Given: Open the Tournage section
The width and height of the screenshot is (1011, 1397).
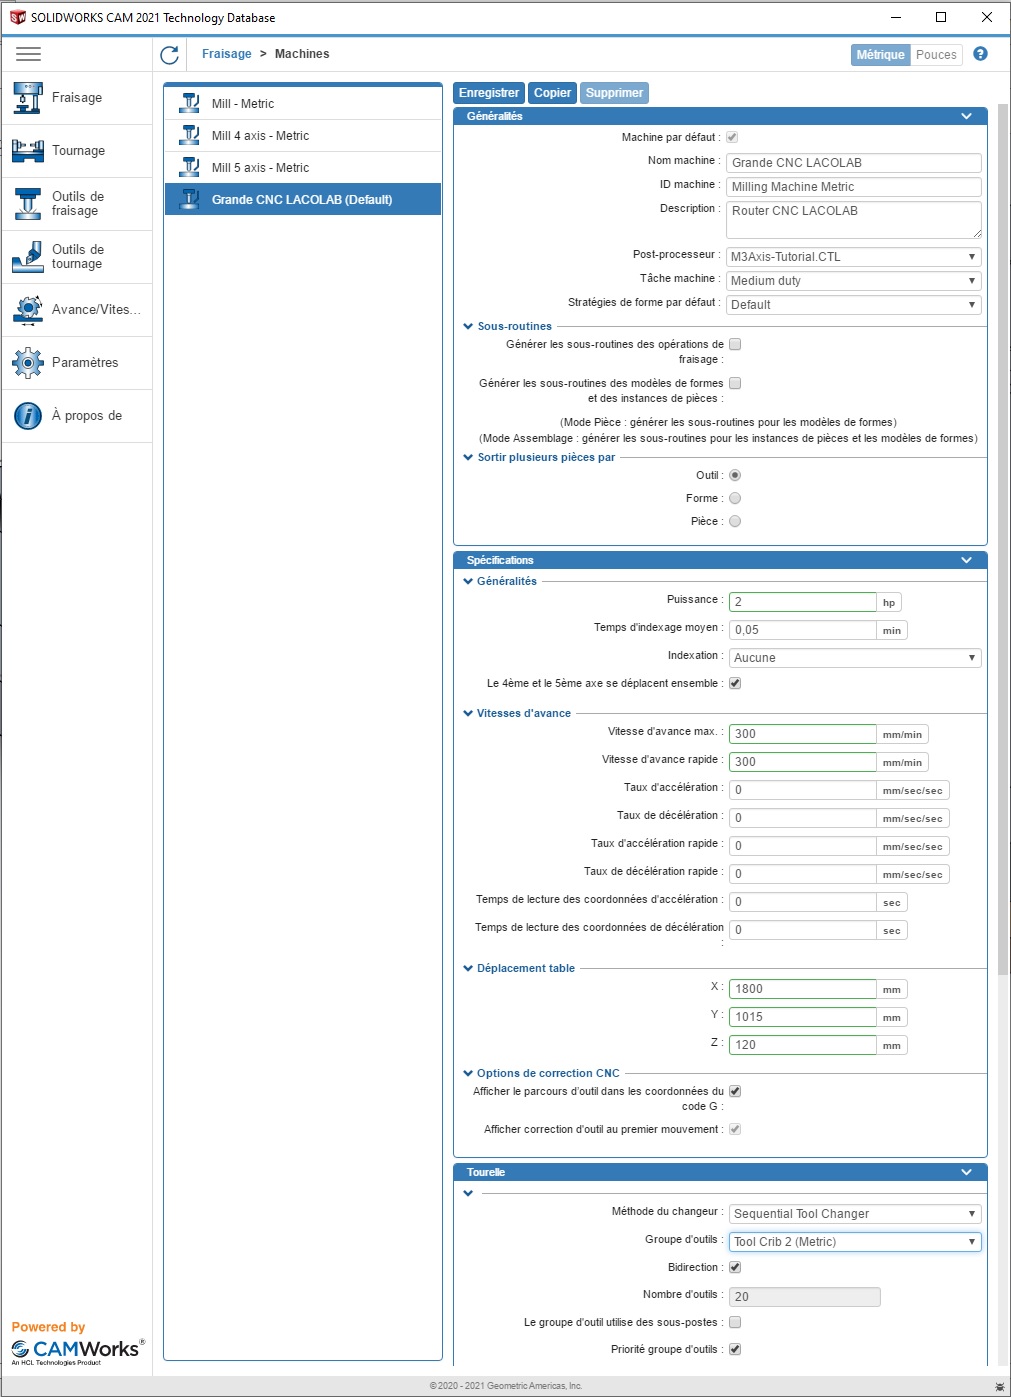Looking at the screenshot, I should pos(77,151).
